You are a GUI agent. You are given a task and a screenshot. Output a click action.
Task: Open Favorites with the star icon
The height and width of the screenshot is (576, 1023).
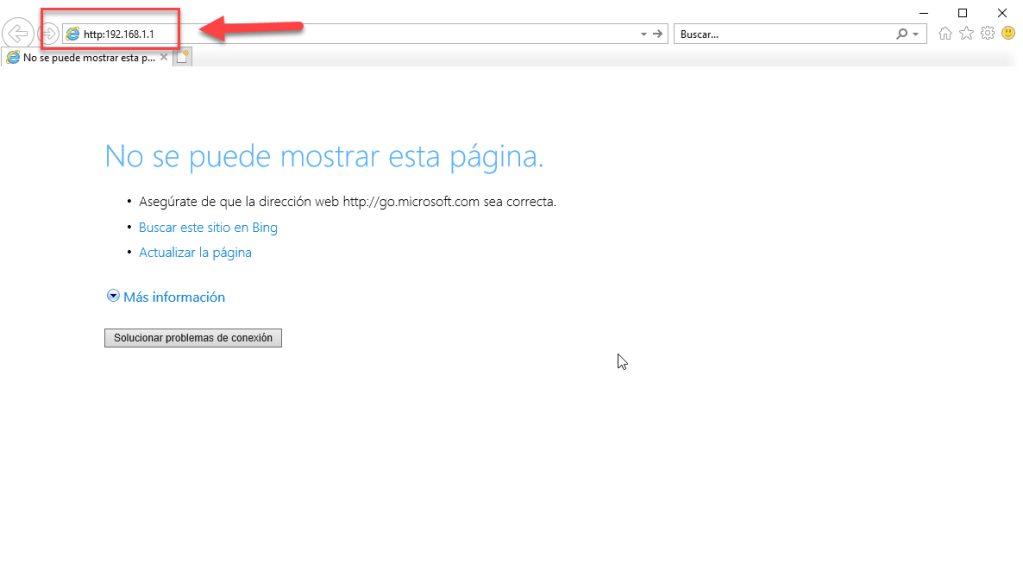(x=966, y=34)
